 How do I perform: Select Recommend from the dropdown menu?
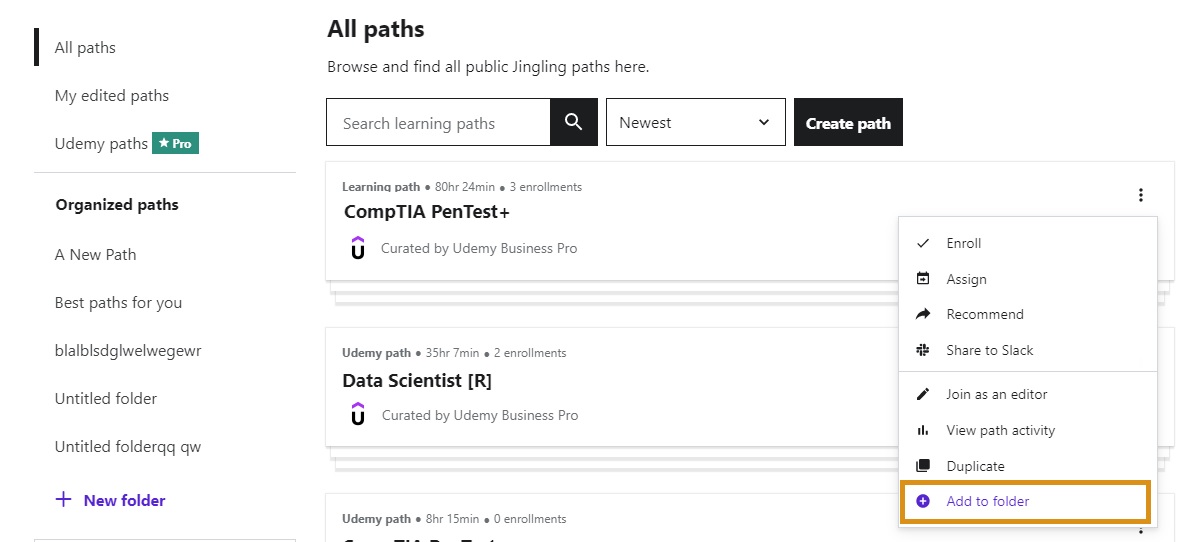click(984, 314)
